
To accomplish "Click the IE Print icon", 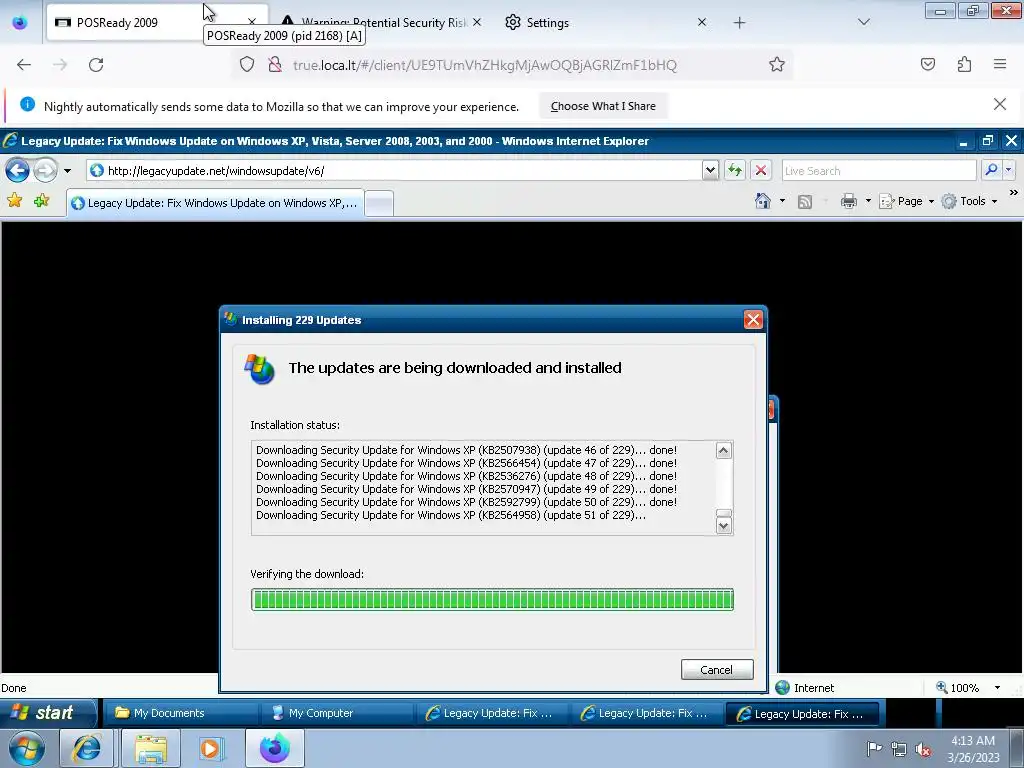I will pos(848,201).
